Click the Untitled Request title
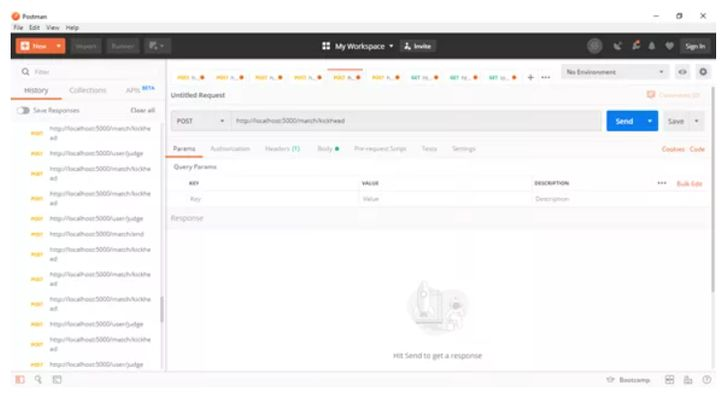Image resolution: width=720 pixels, height=396 pixels. pos(198,95)
